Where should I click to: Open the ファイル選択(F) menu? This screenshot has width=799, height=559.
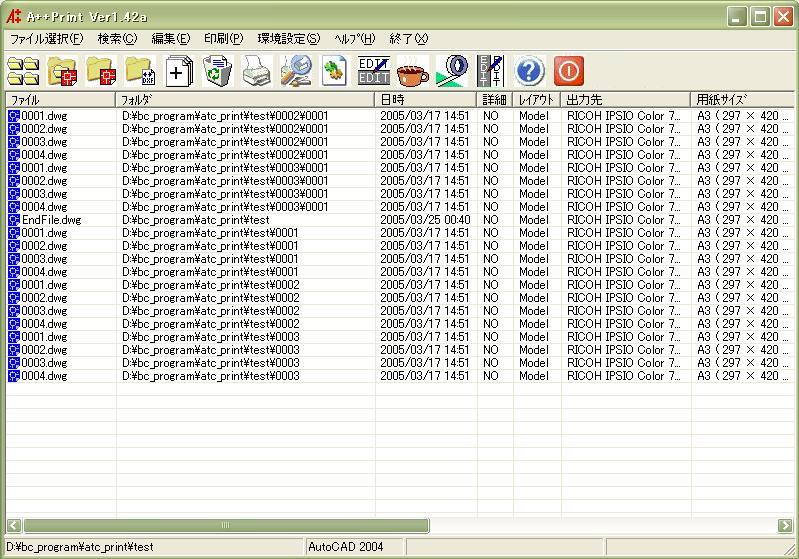(x=46, y=39)
